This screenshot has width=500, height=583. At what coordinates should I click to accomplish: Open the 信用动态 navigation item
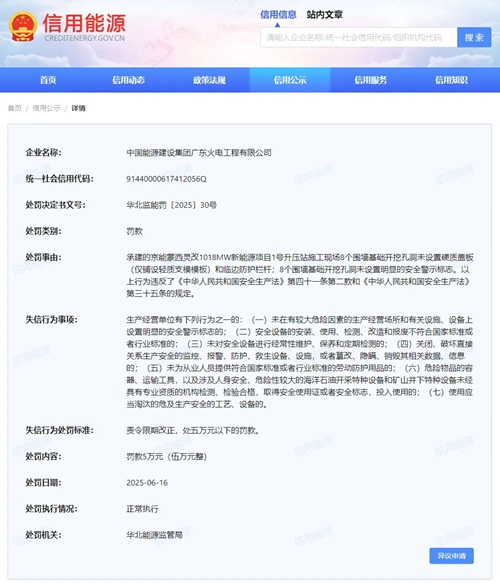(129, 80)
